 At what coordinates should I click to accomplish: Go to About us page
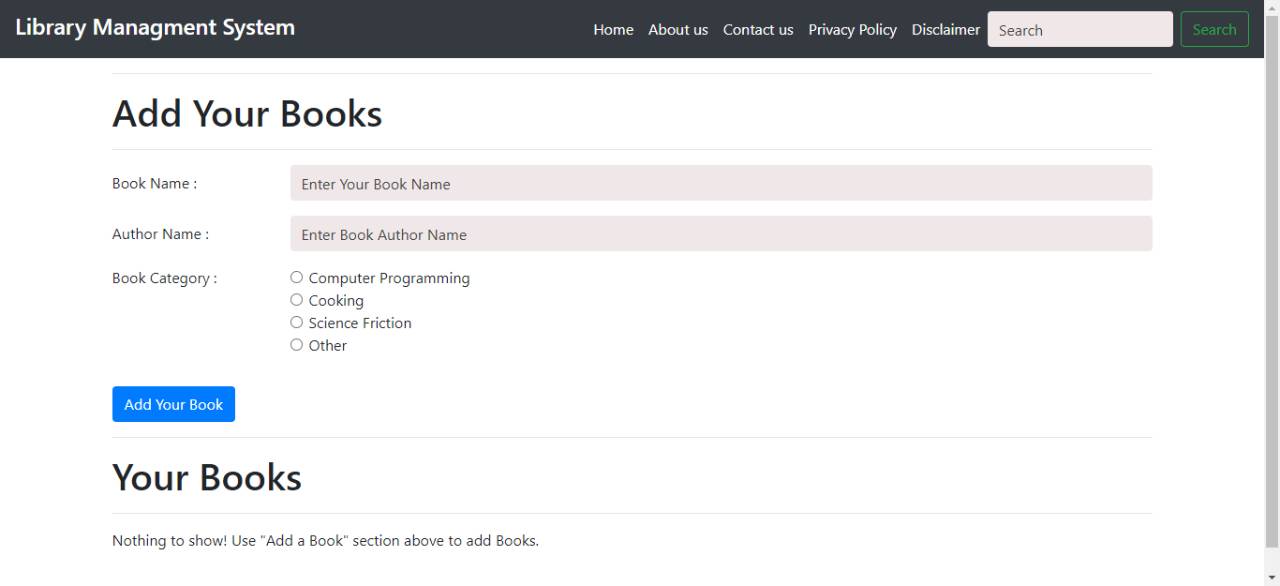tap(678, 30)
